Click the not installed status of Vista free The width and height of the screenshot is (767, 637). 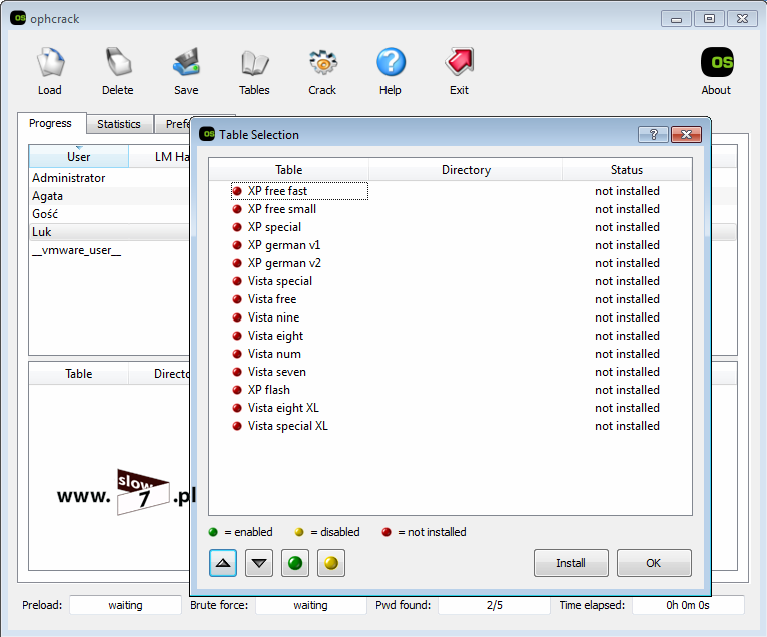(x=627, y=299)
